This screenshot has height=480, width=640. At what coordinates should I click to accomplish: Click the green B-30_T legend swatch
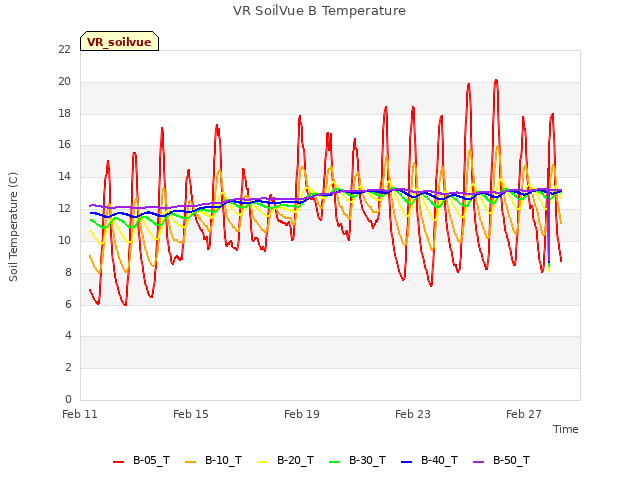coord(334,462)
